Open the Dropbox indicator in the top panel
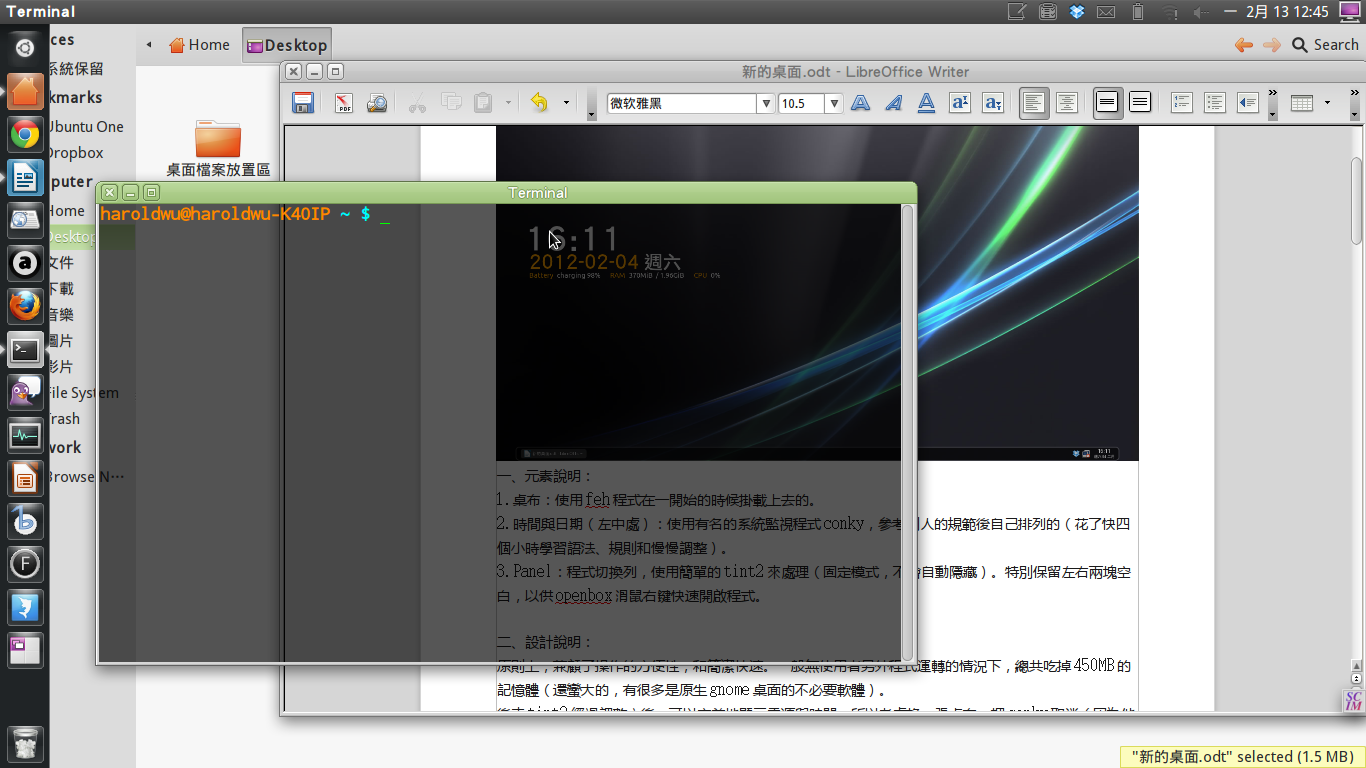Viewport: 1366px width, 768px height. click(1077, 12)
